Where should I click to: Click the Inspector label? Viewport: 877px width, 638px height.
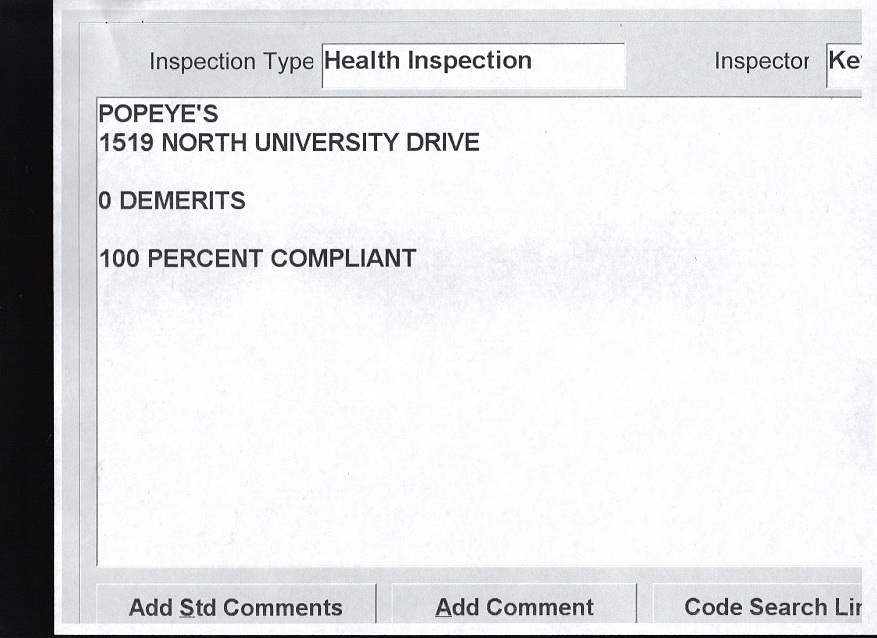pyautogui.click(x=761, y=62)
